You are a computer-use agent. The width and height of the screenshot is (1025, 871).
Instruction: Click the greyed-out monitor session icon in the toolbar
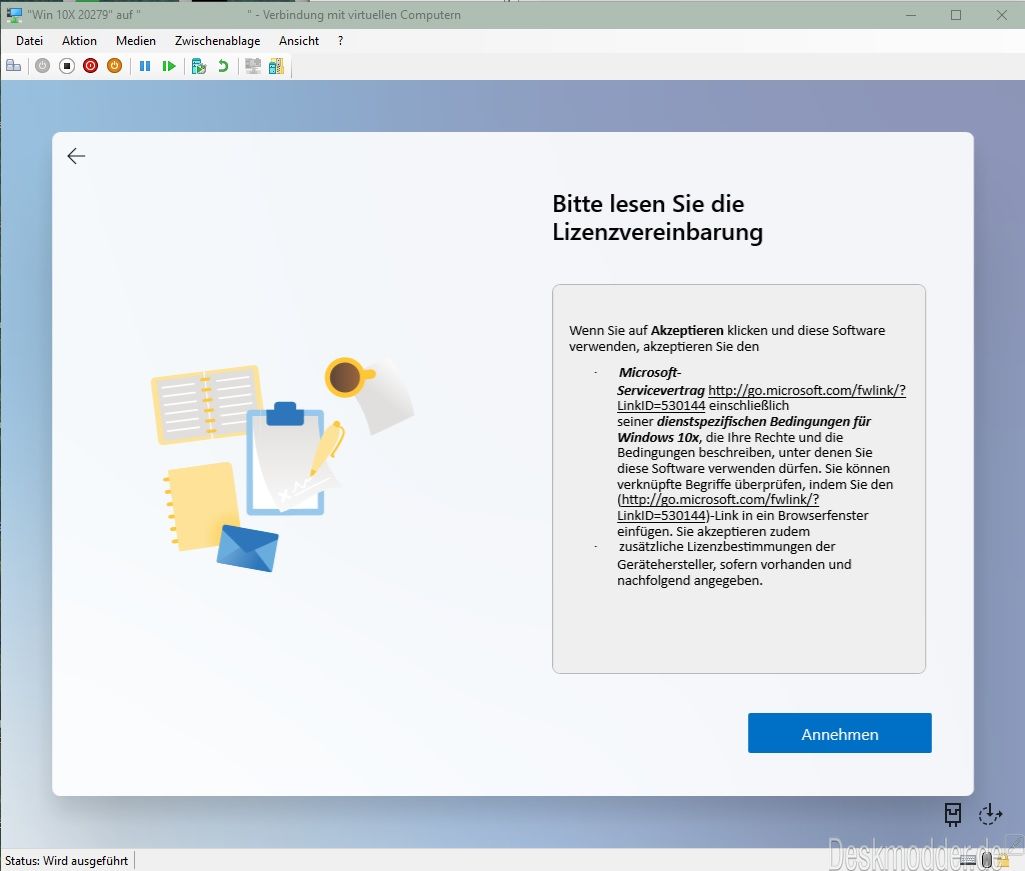pyautogui.click(x=253, y=66)
